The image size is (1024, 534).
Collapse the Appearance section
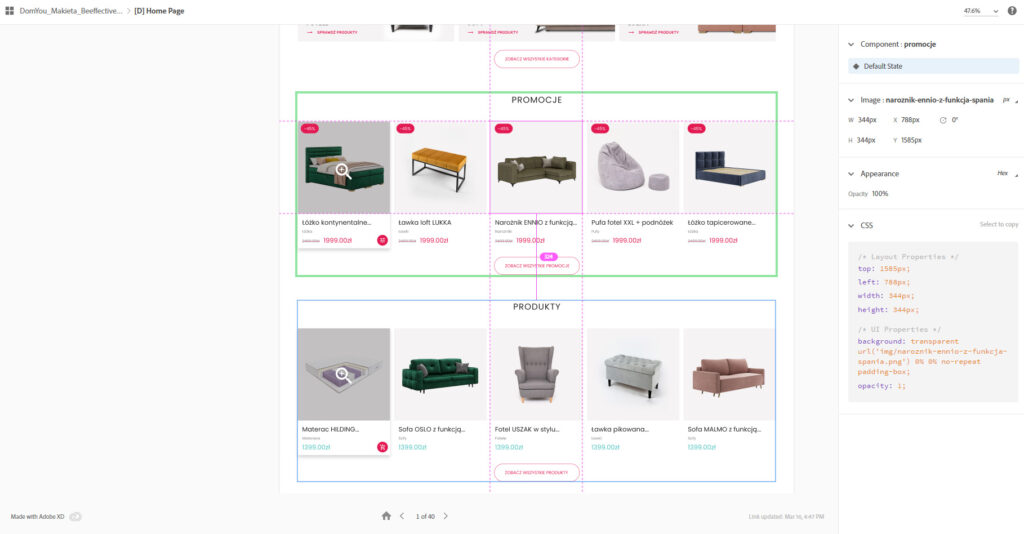851,174
